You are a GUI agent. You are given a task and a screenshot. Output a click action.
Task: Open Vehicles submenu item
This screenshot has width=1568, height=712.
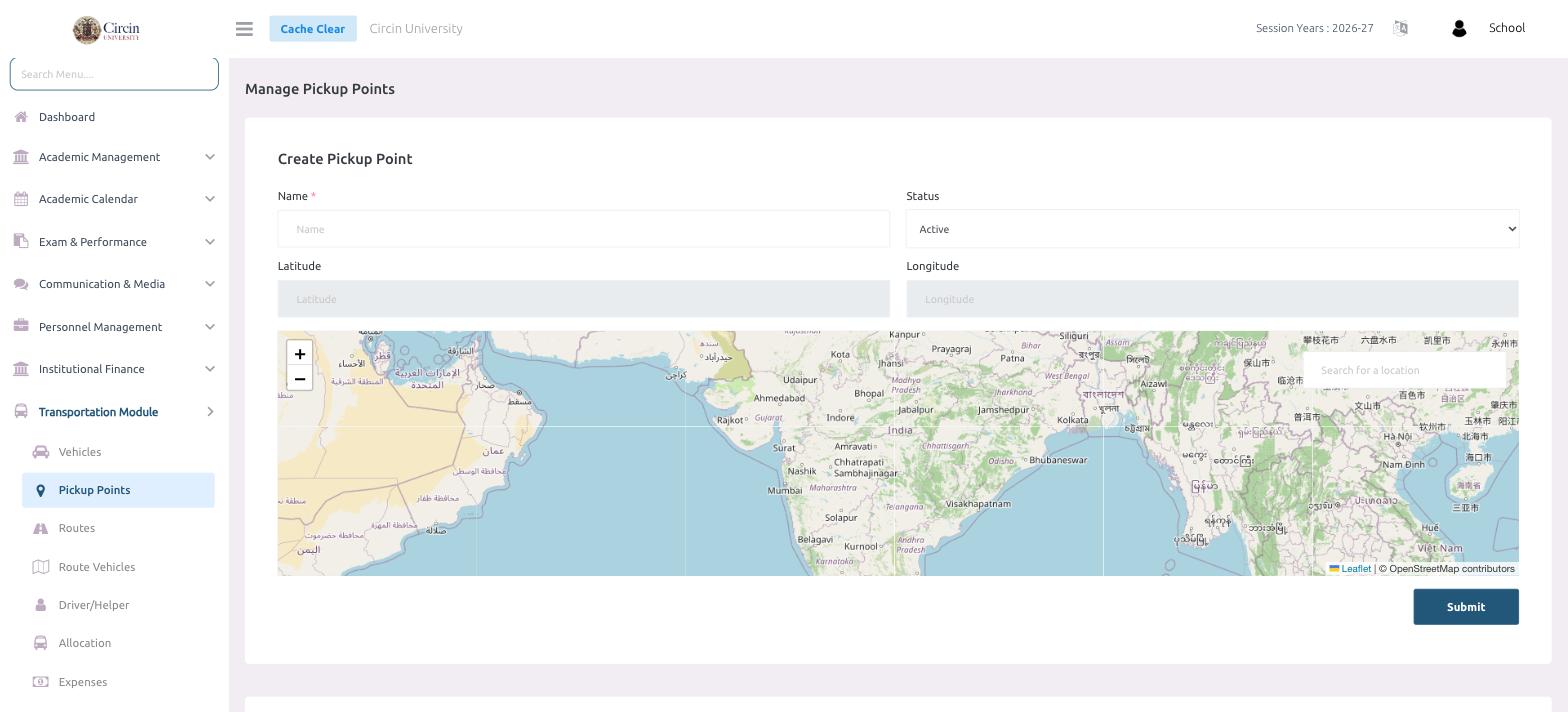(80, 452)
